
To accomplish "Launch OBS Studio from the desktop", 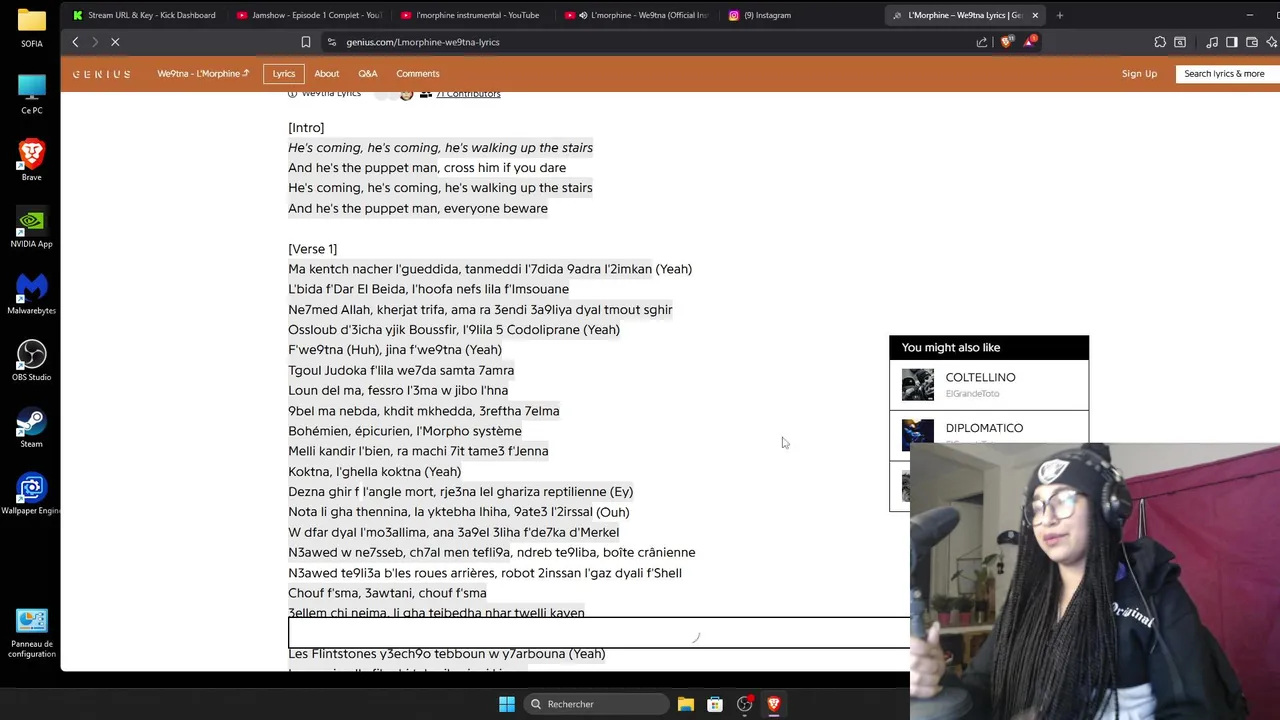I will (32, 360).
